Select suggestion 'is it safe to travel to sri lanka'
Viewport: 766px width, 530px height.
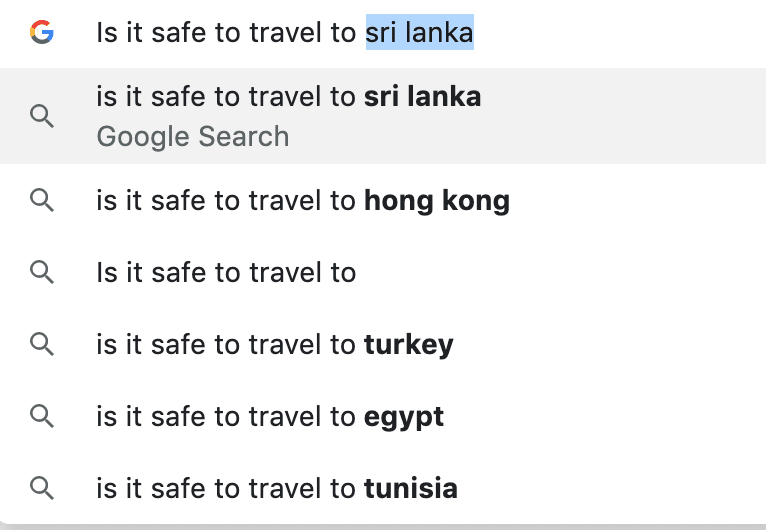[383, 116]
